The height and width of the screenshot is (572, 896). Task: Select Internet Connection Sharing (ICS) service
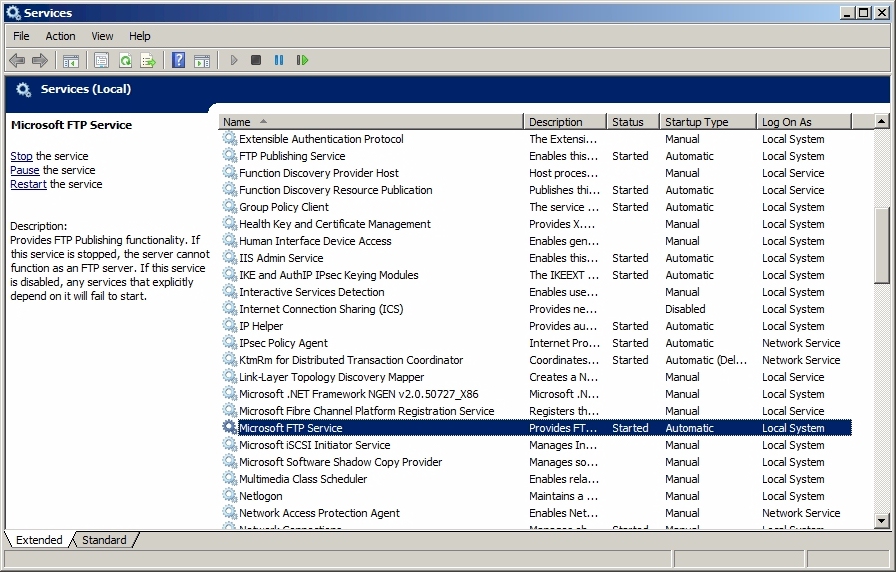tap(321, 309)
